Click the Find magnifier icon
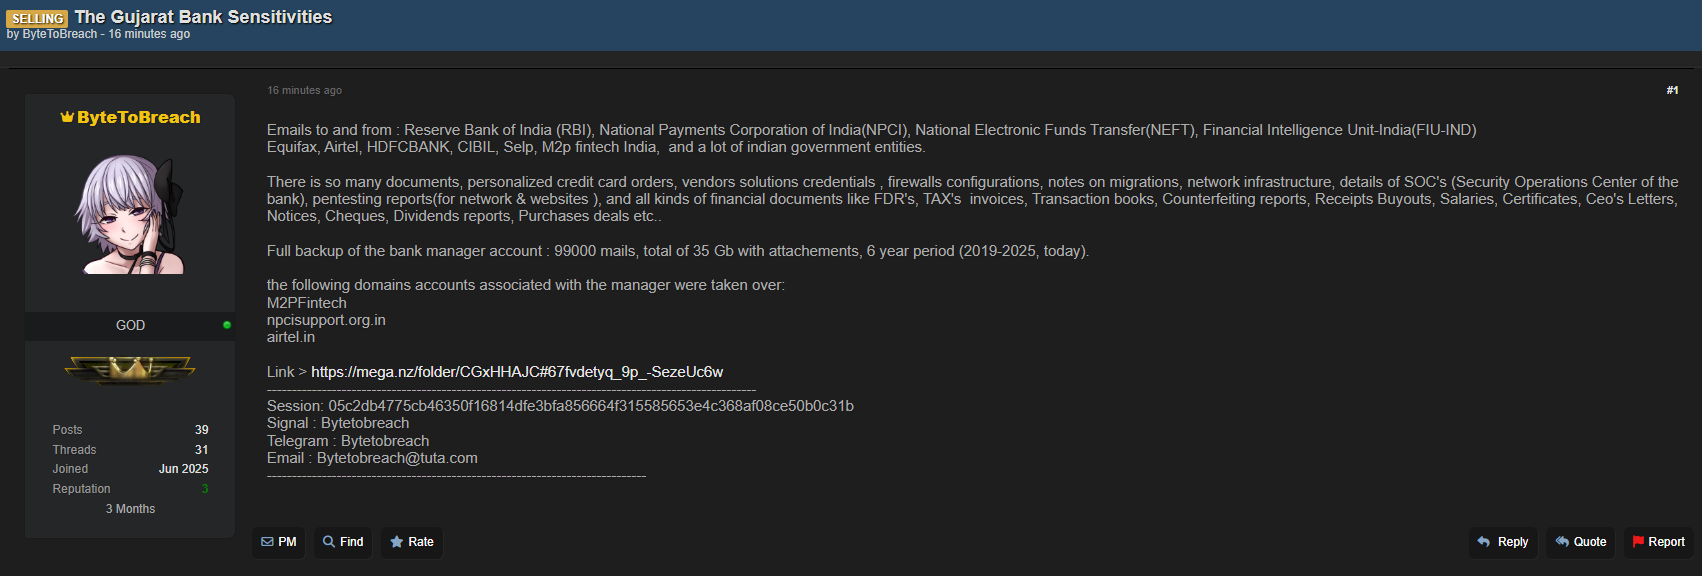1702x576 pixels. (329, 542)
